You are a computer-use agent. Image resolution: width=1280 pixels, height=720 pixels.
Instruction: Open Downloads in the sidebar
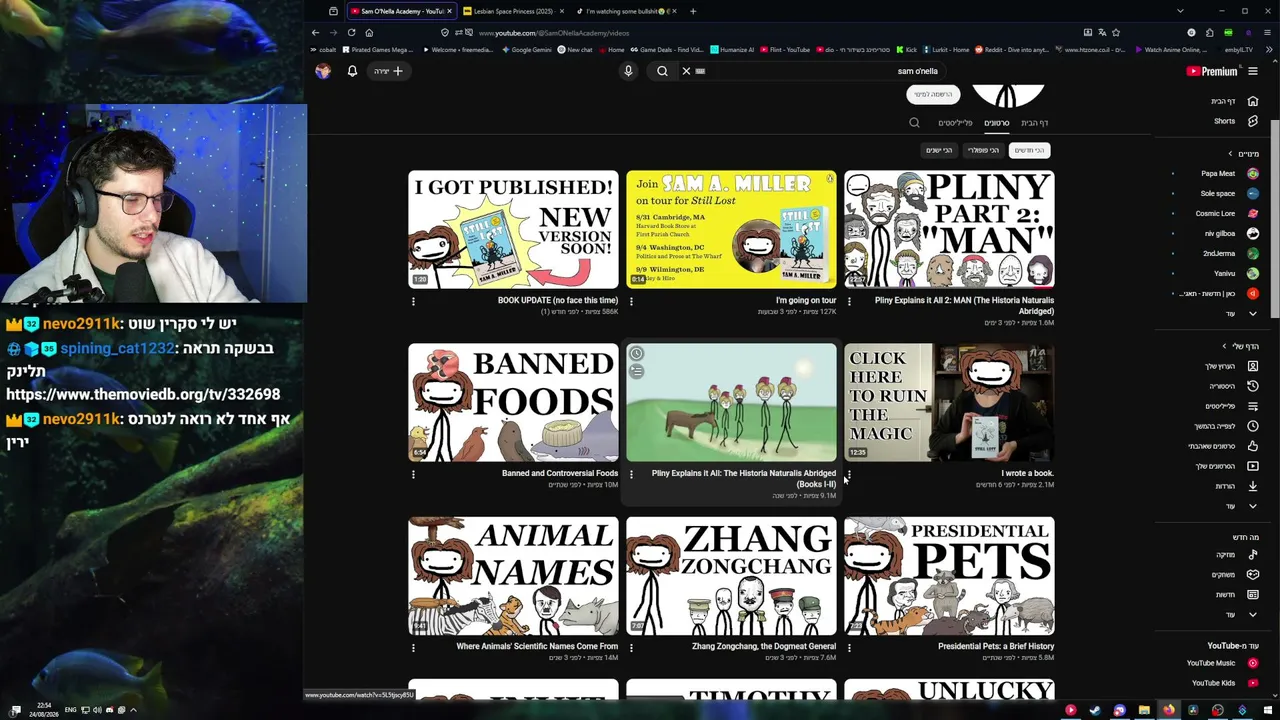[x=1236, y=486]
